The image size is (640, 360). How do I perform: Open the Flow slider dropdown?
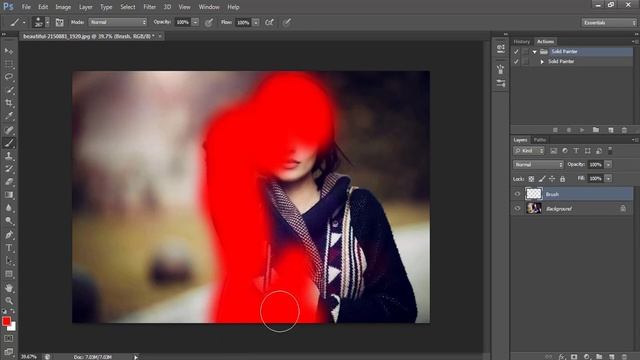tap(256, 22)
